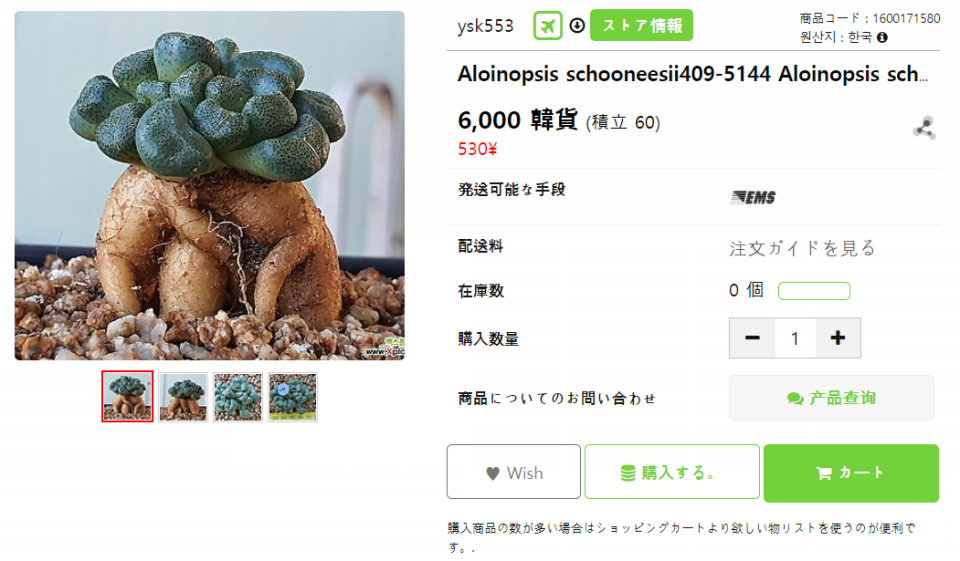Add item to Wish list
This screenshot has height=561, width=960.
point(514,472)
